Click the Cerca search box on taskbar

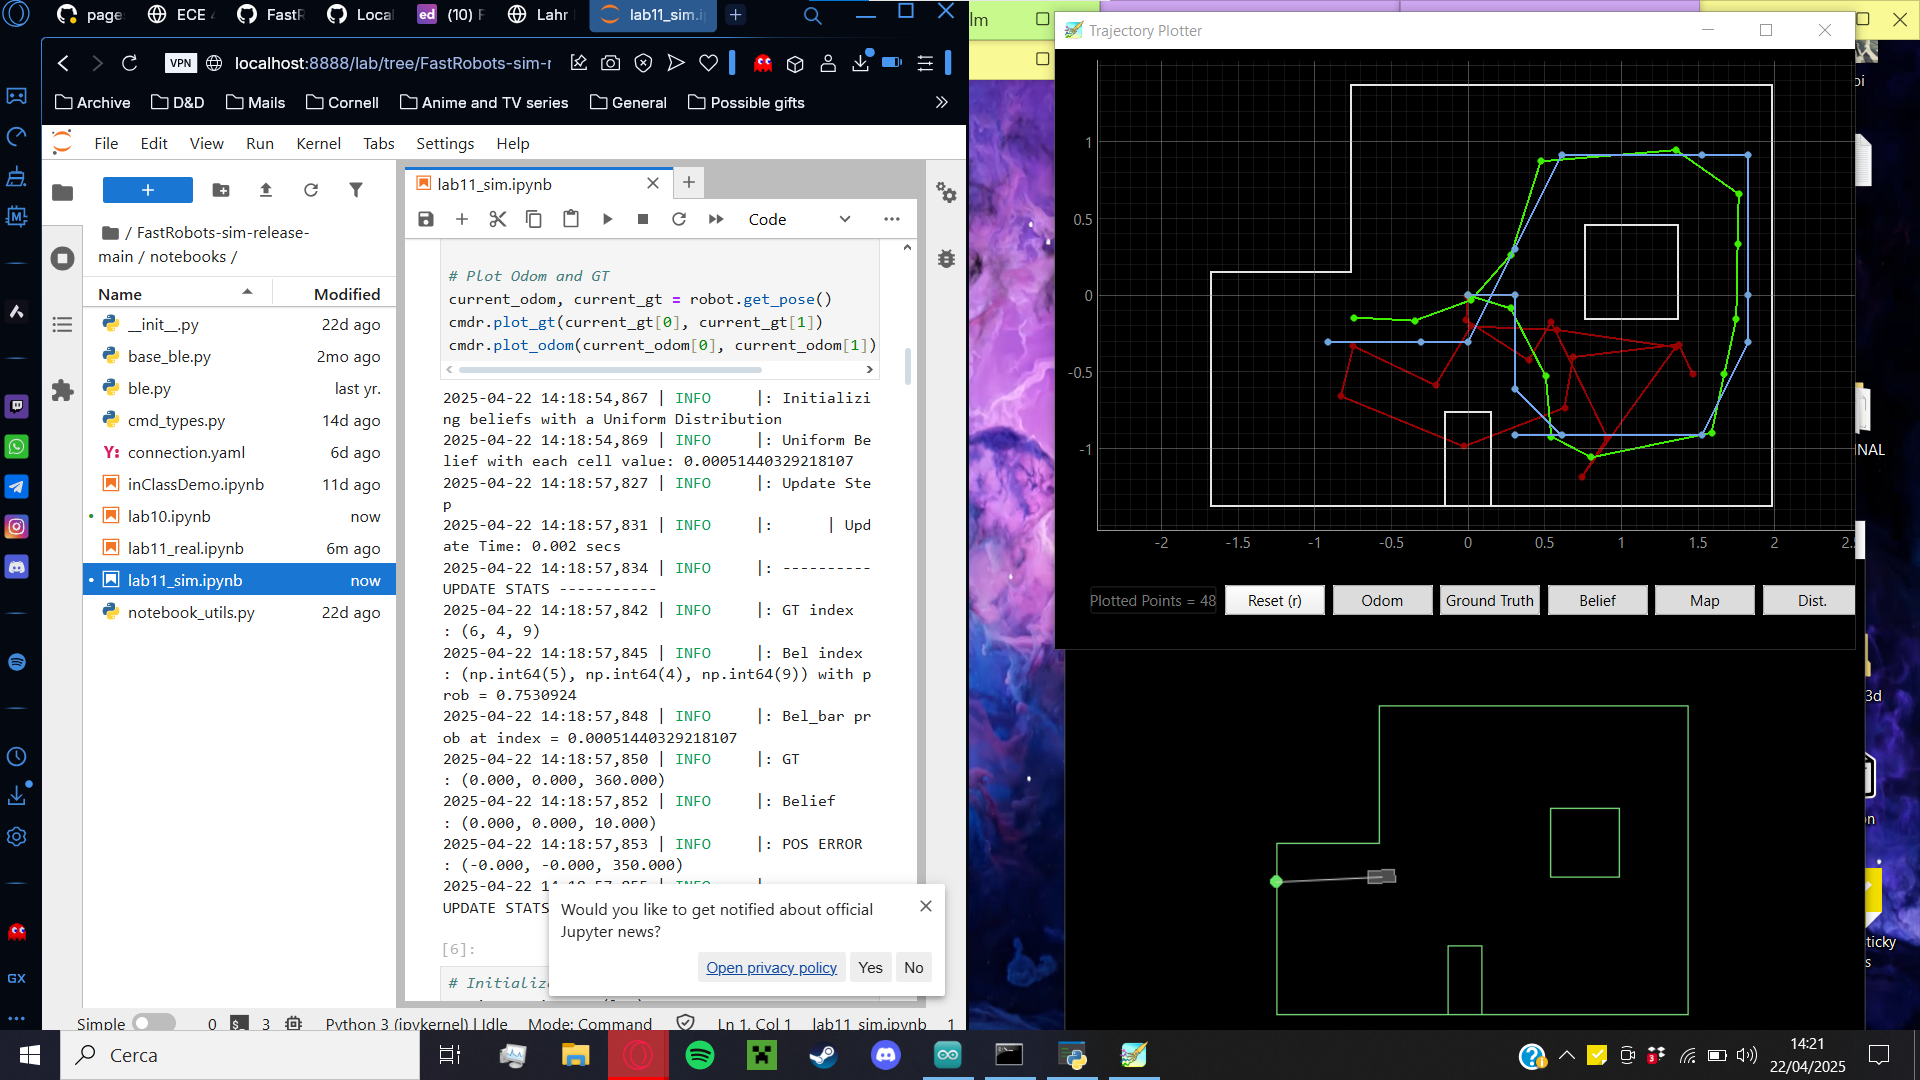click(x=240, y=1055)
